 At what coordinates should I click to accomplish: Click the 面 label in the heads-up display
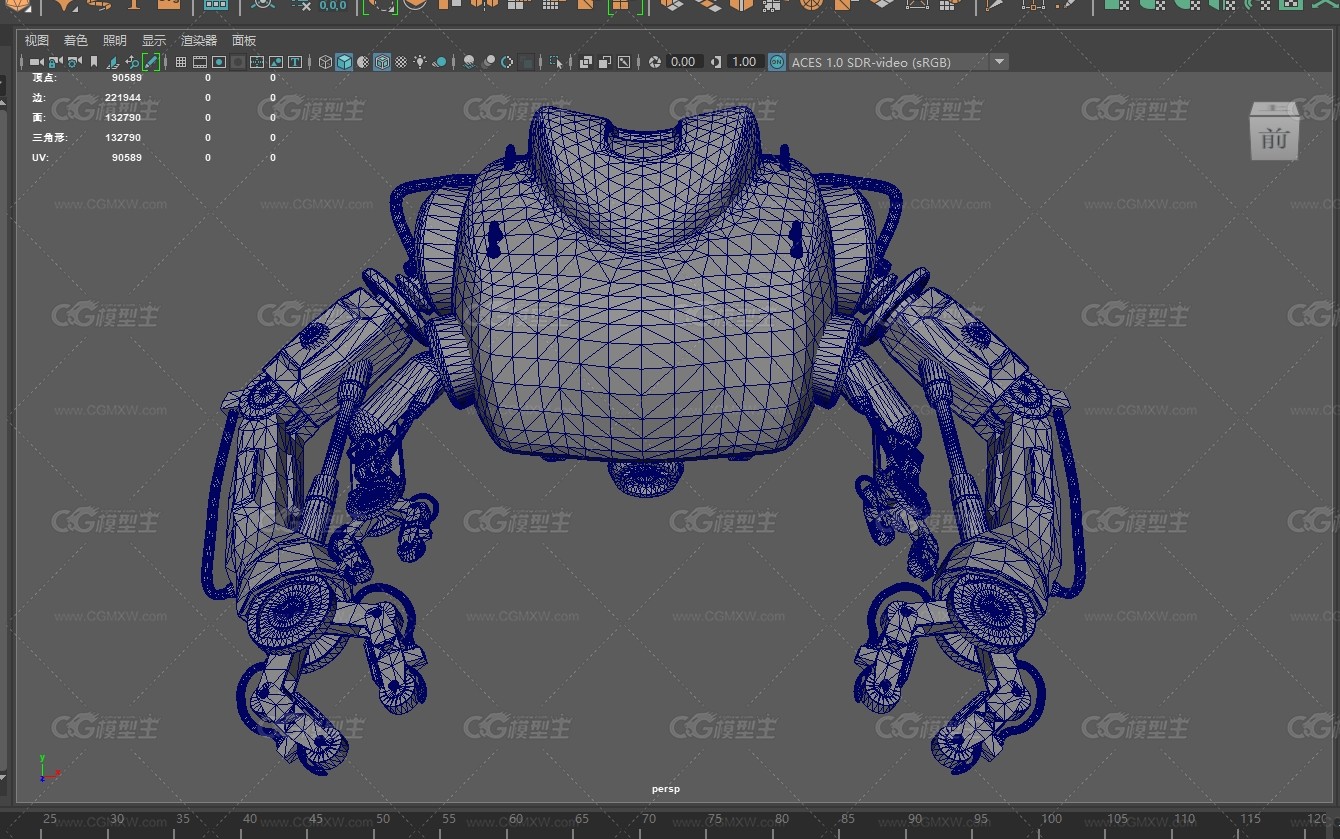[38, 117]
